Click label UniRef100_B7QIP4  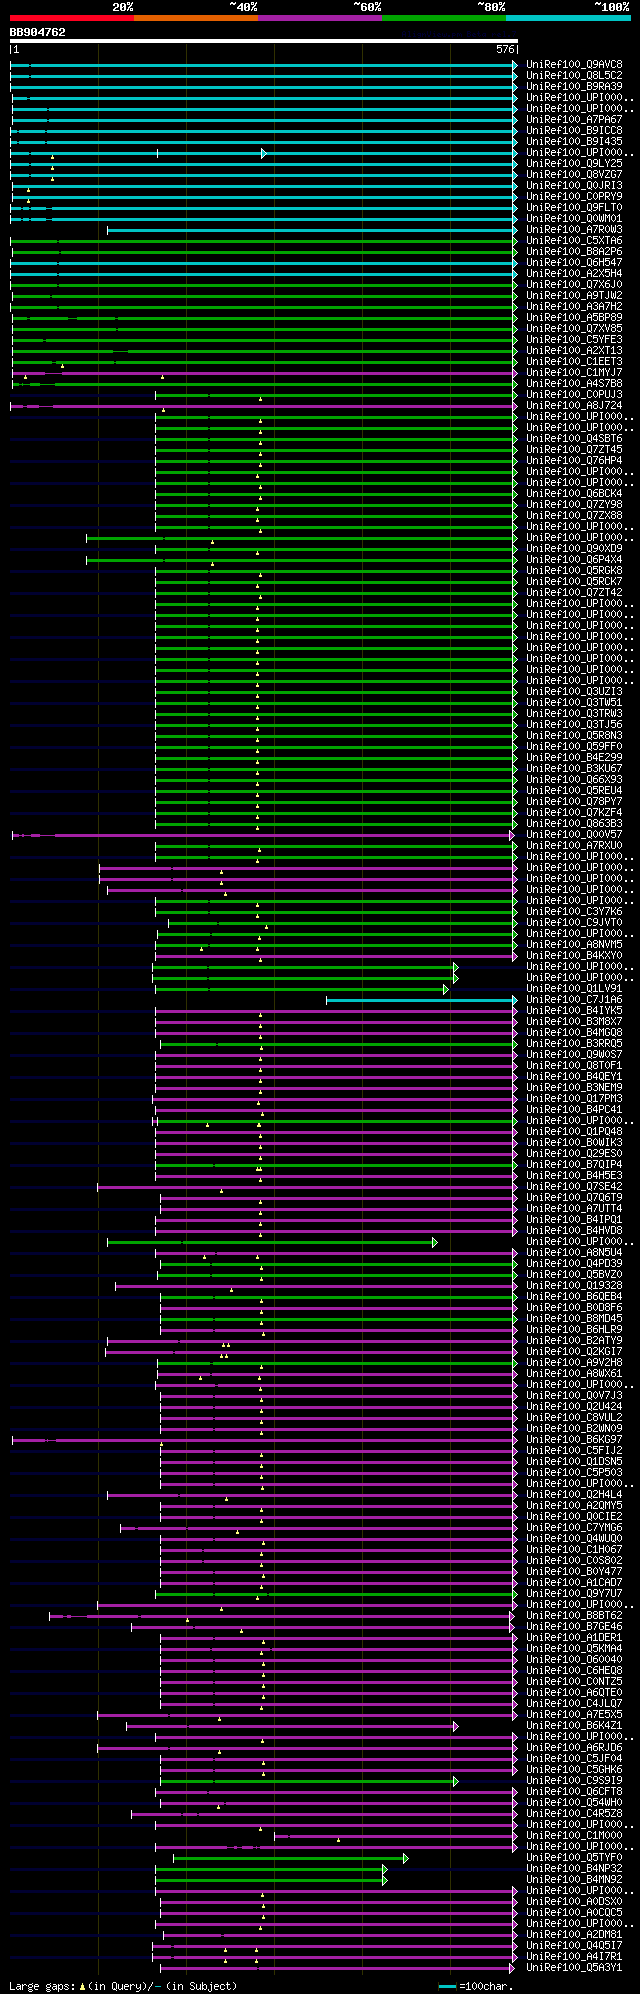tap(574, 1164)
